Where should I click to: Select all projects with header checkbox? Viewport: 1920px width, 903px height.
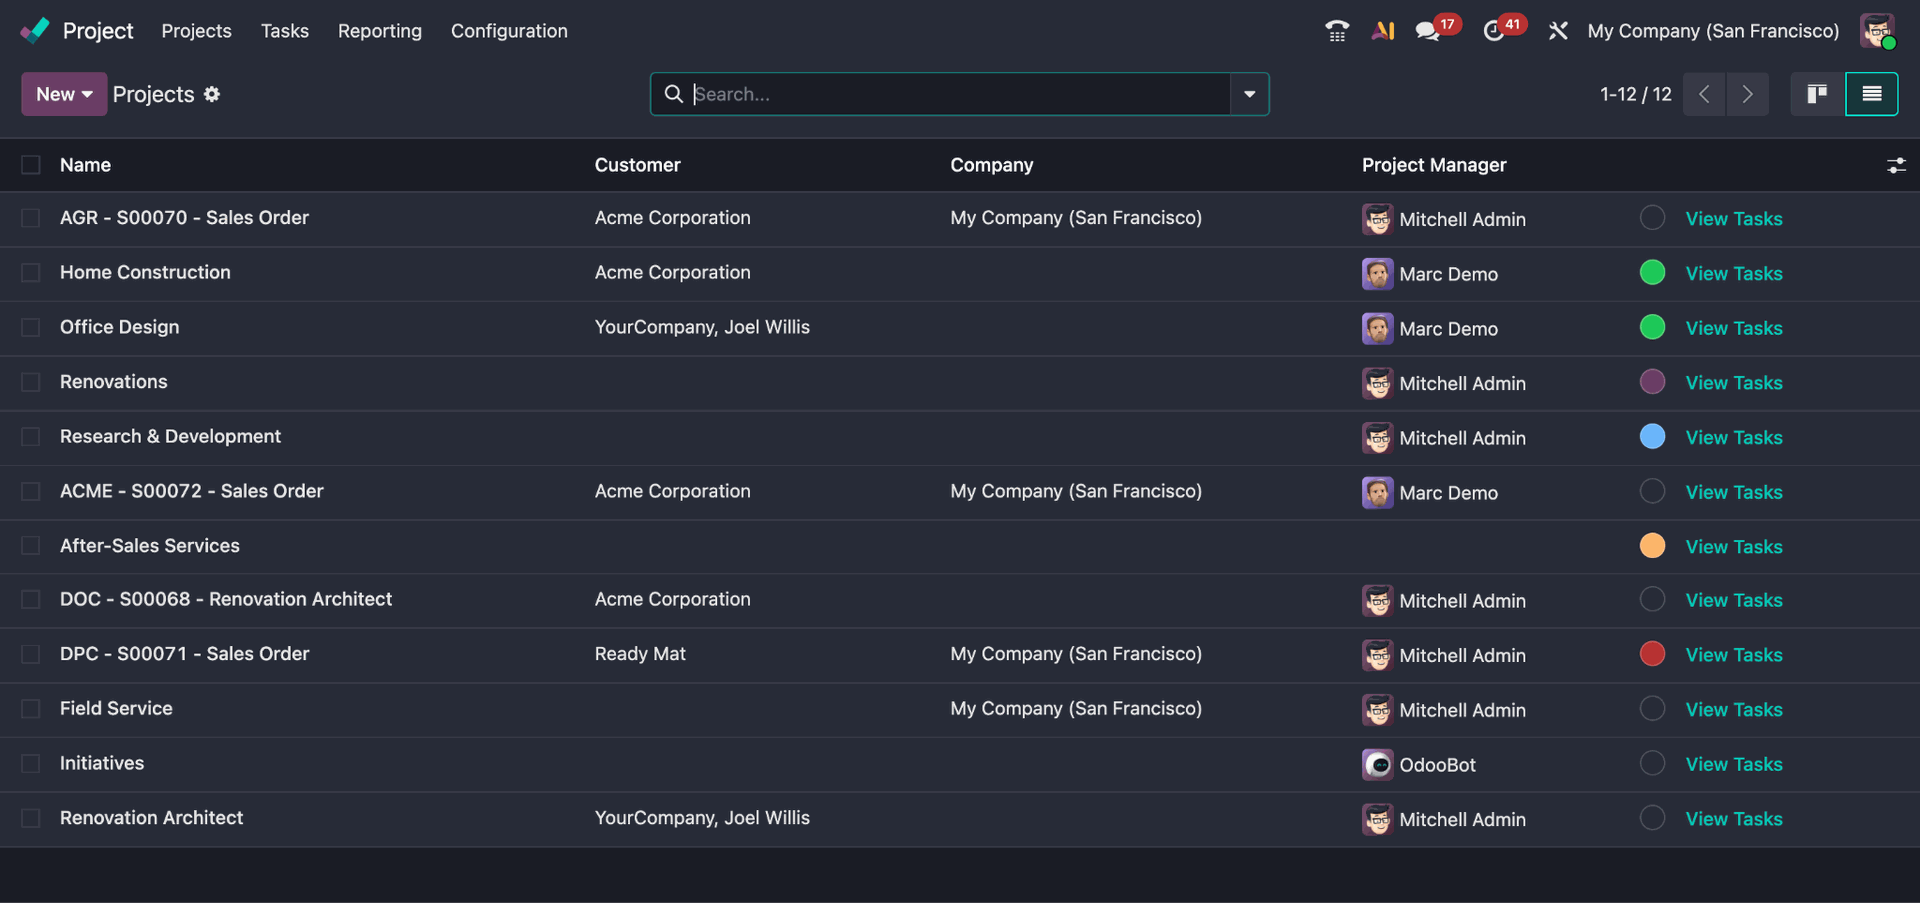coord(31,165)
